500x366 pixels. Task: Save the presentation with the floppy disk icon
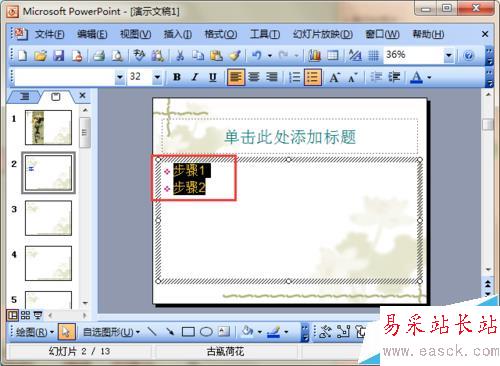(x=59, y=56)
